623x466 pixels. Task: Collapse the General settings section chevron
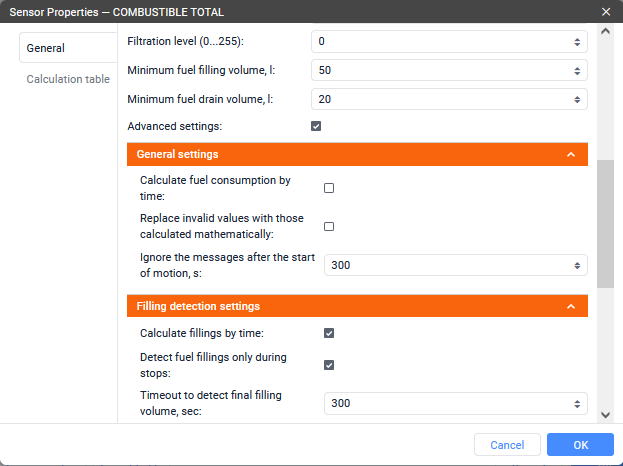pyautogui.click(x=570, y=155)
